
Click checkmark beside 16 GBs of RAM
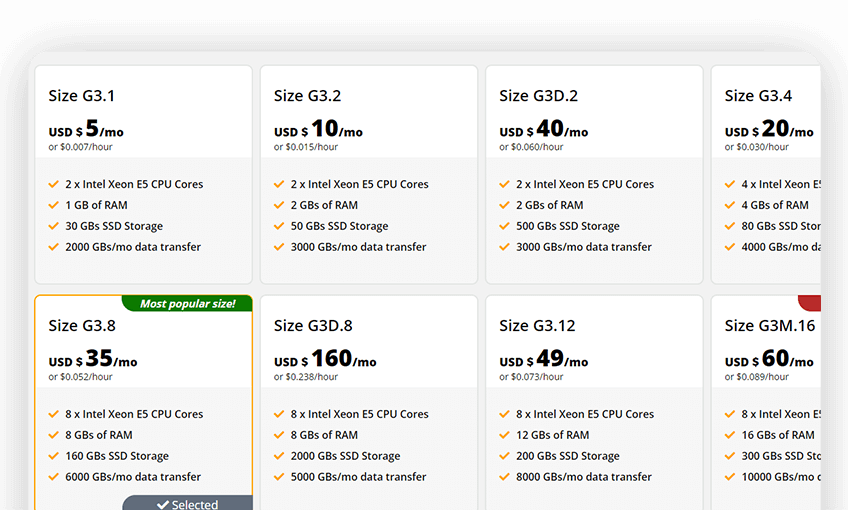pos(730,435)
